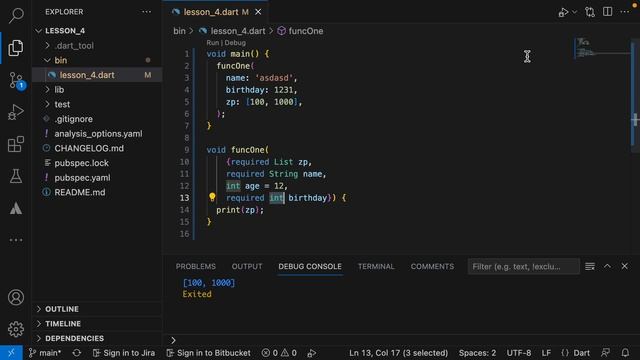Open the Atlassian view icon
Image resolution: width=640 pixels, height=360 pixels.
(x=16, y=208)
